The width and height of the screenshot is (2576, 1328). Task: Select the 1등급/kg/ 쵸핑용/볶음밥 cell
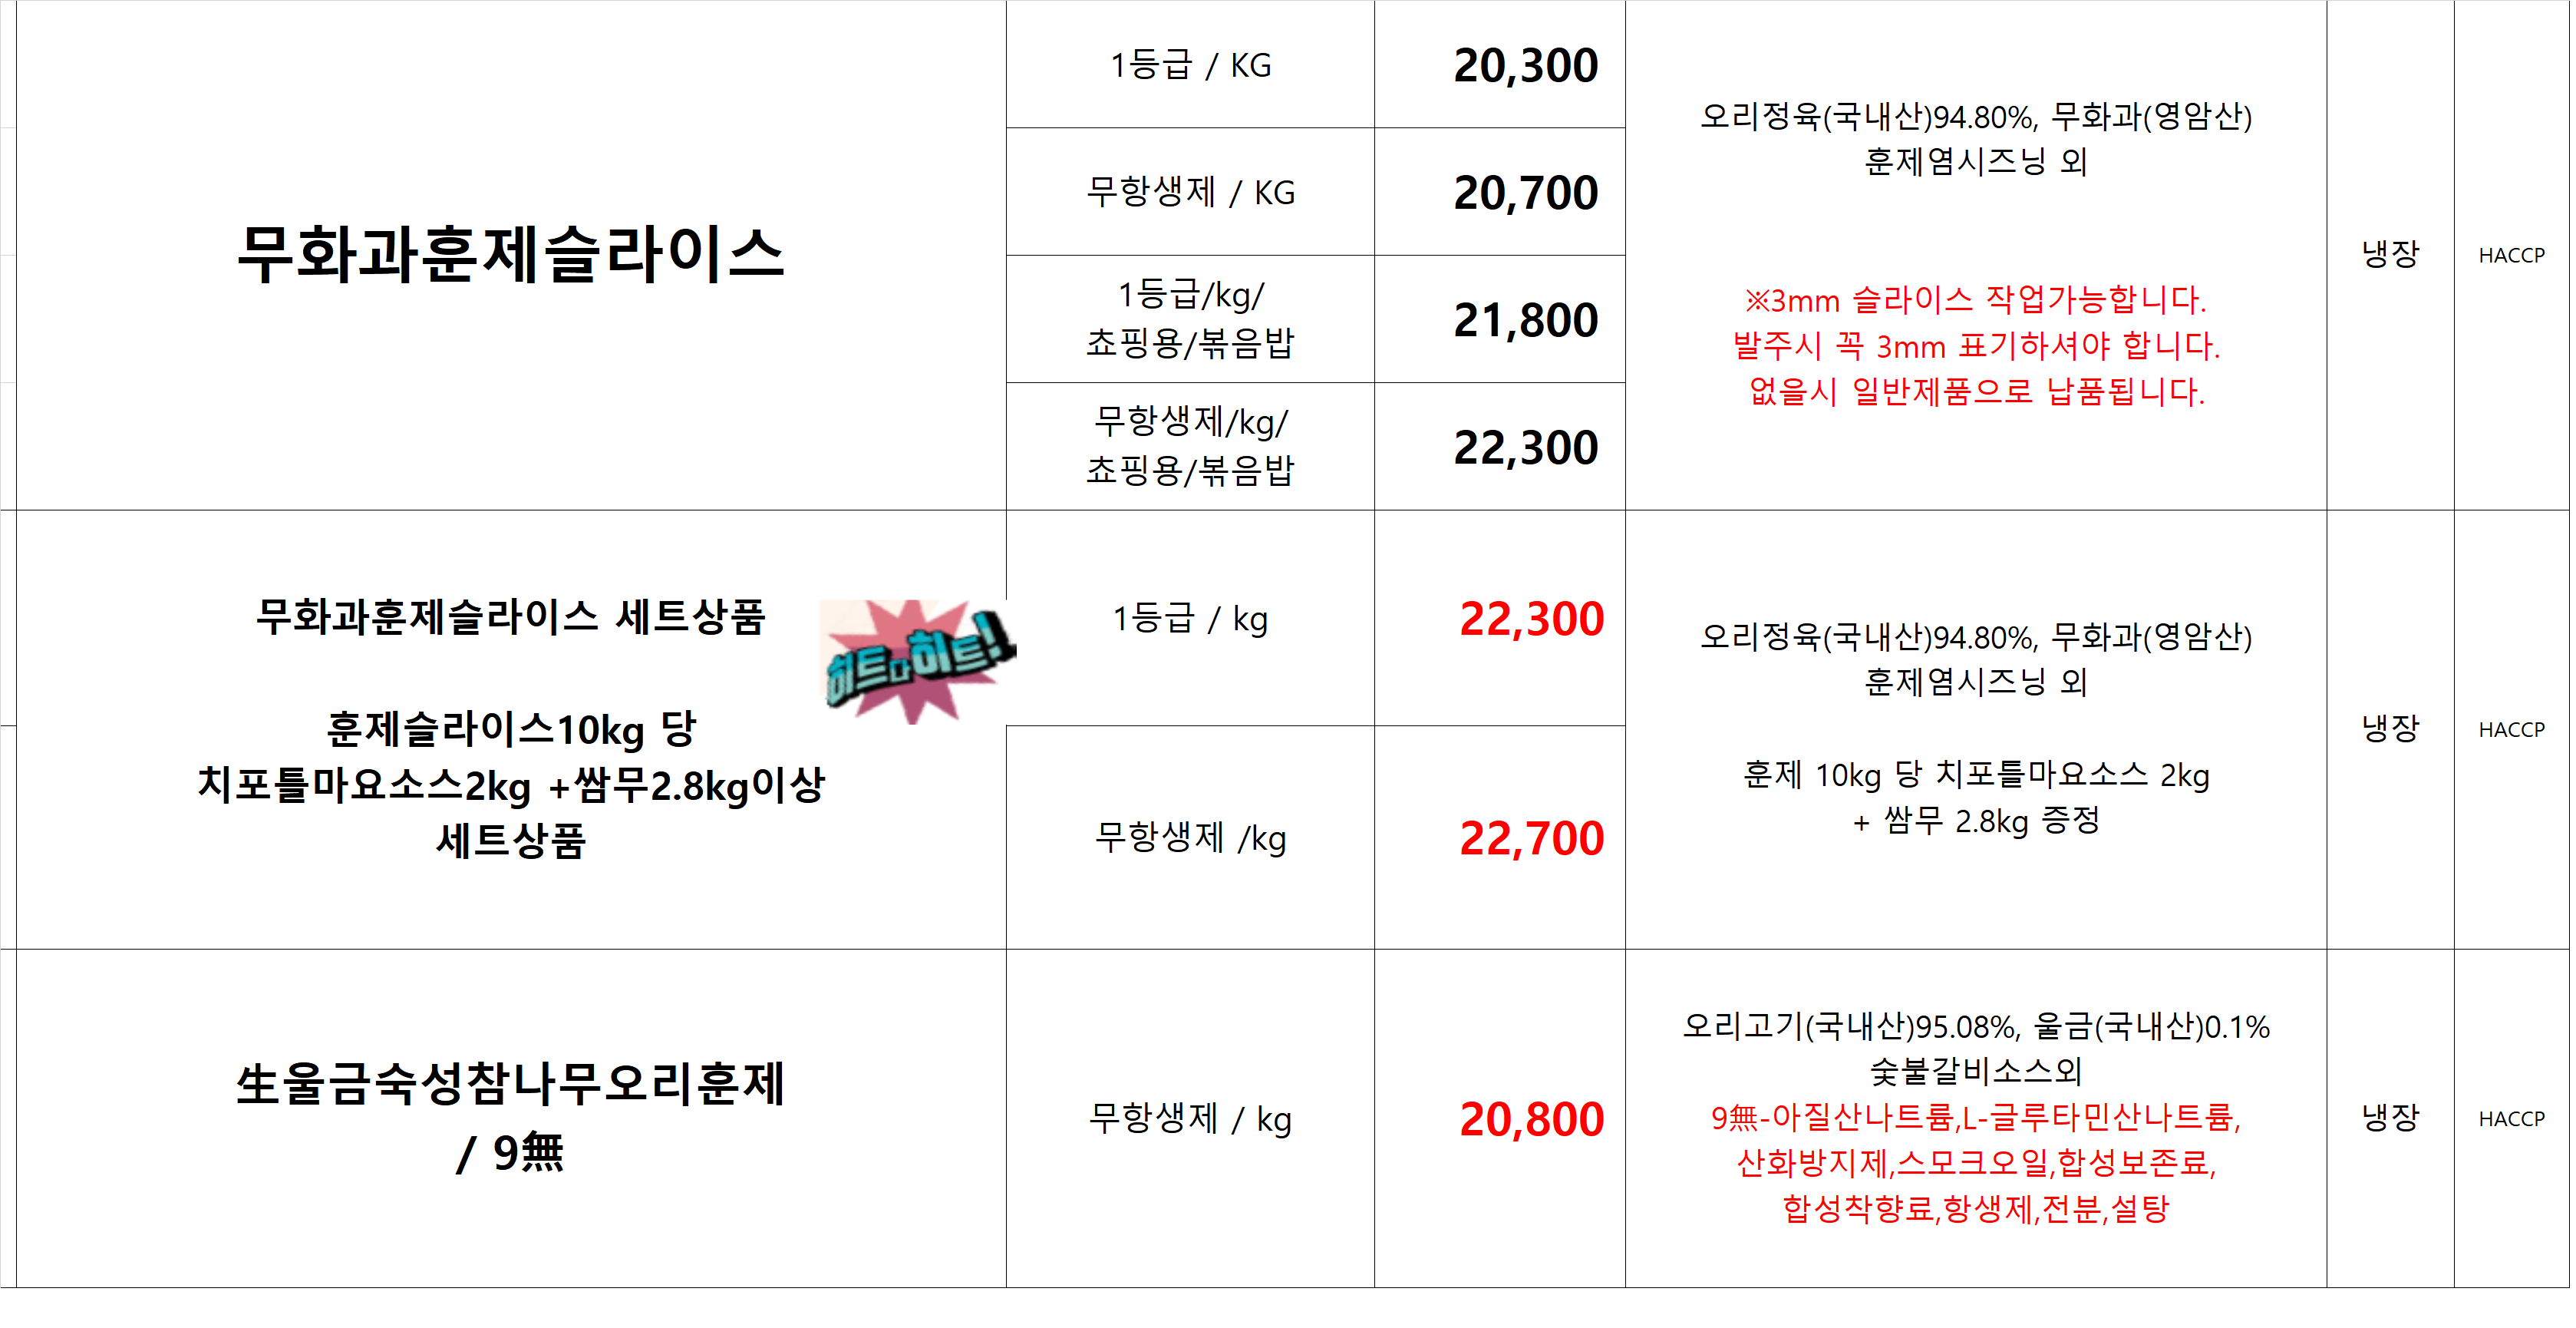pyautogui.click(x=1190, y=319)
